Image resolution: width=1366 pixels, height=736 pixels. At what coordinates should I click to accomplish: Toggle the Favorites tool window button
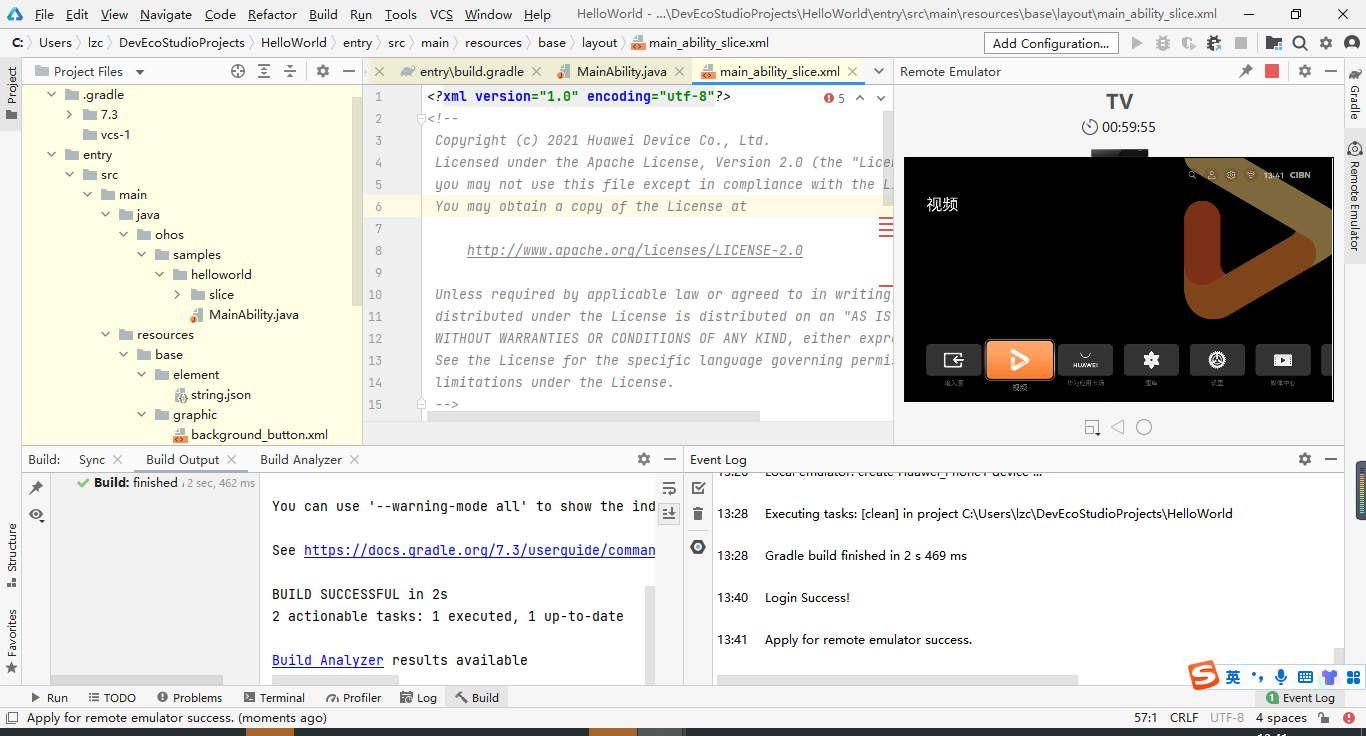pos(11,640)
